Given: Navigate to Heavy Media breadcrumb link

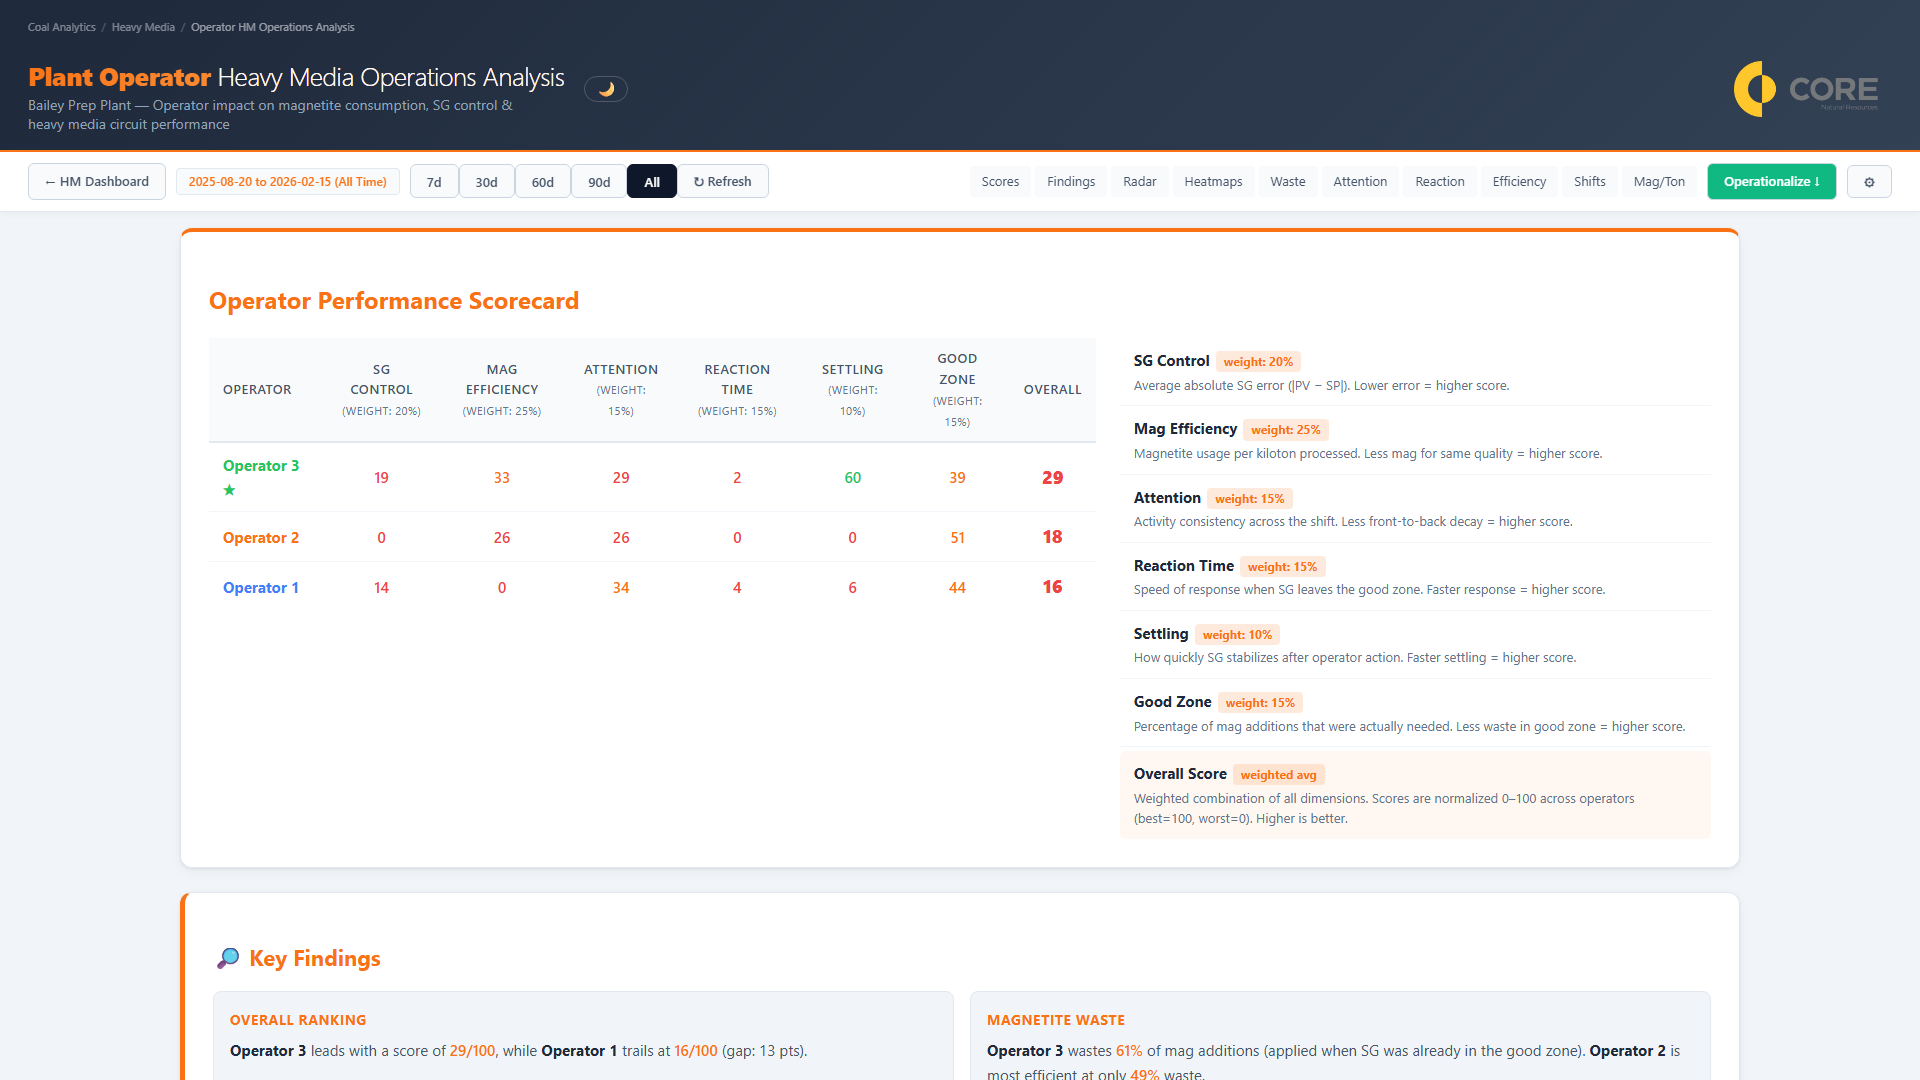Looking at the screenshot, I should (x=143, y=27).
